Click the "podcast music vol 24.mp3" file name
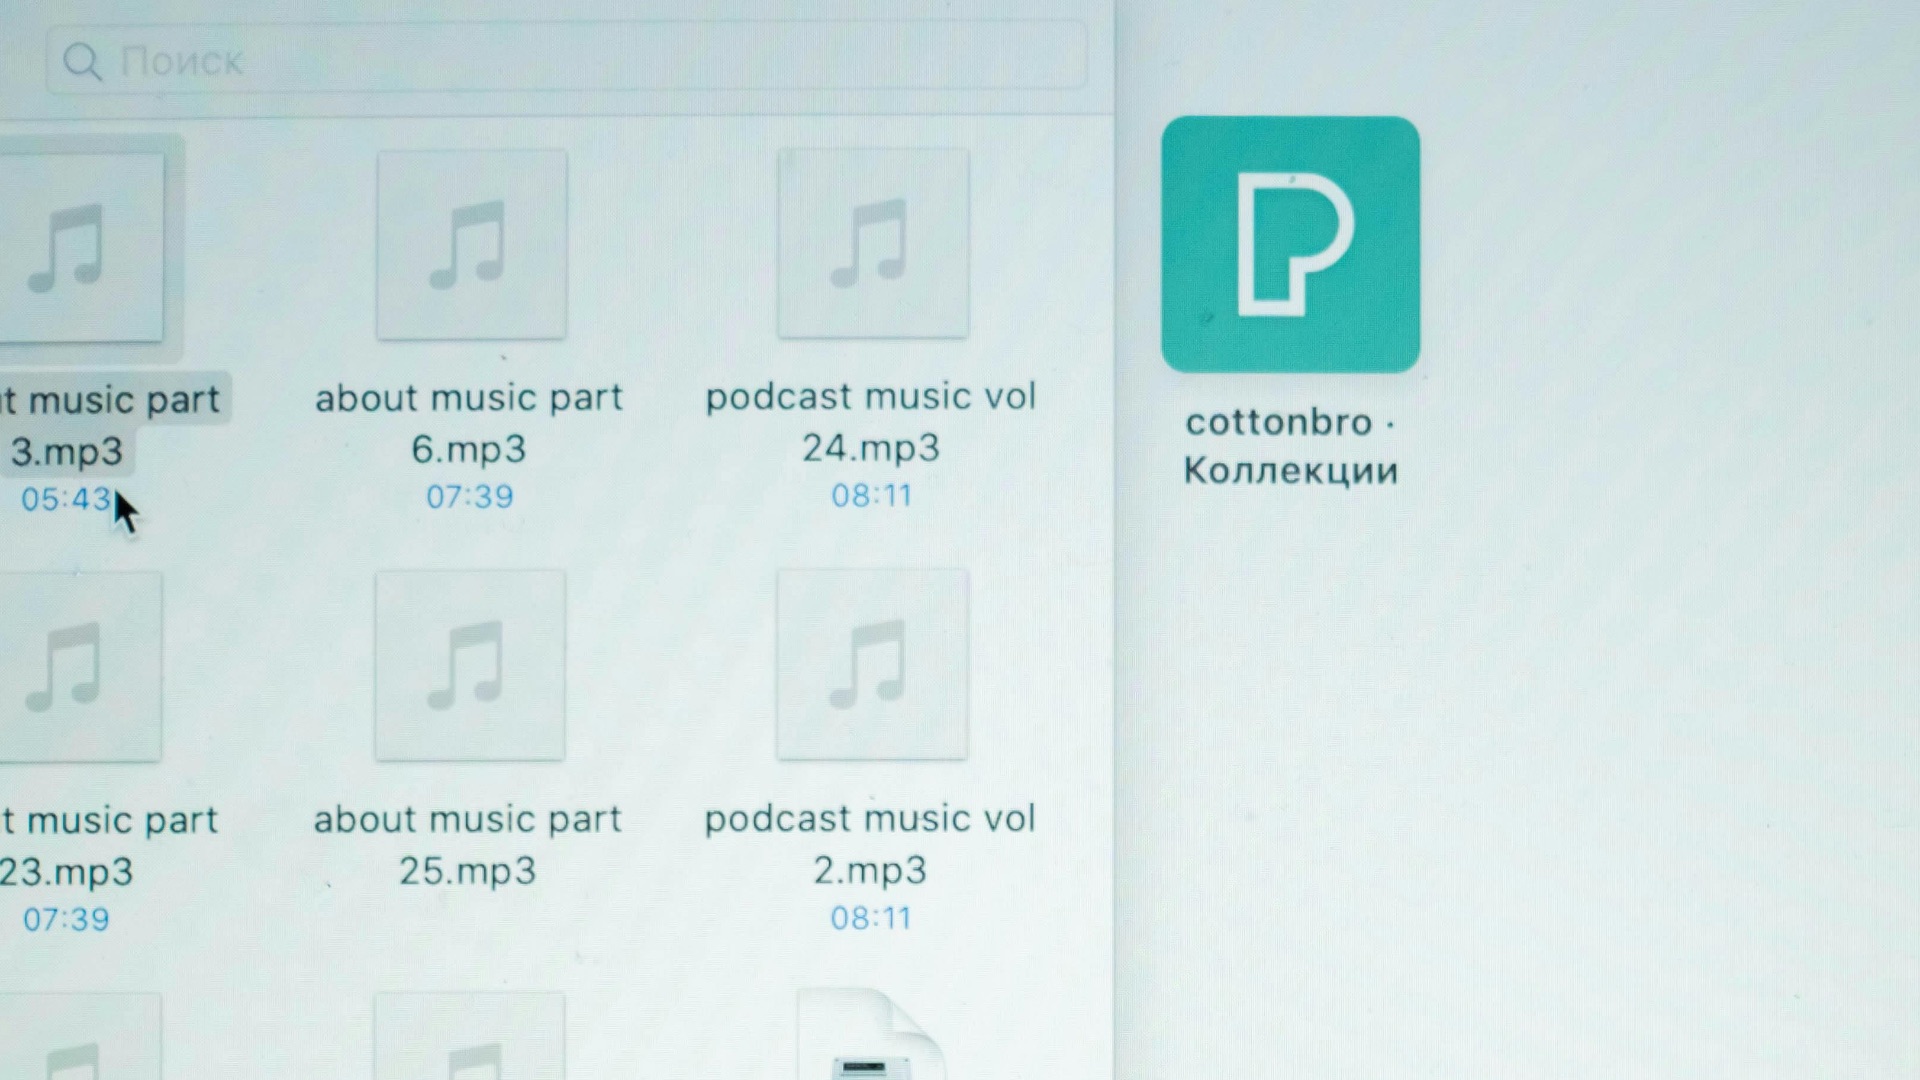This screenshot has width=1920, height=1080. click(x=871, y=421)
